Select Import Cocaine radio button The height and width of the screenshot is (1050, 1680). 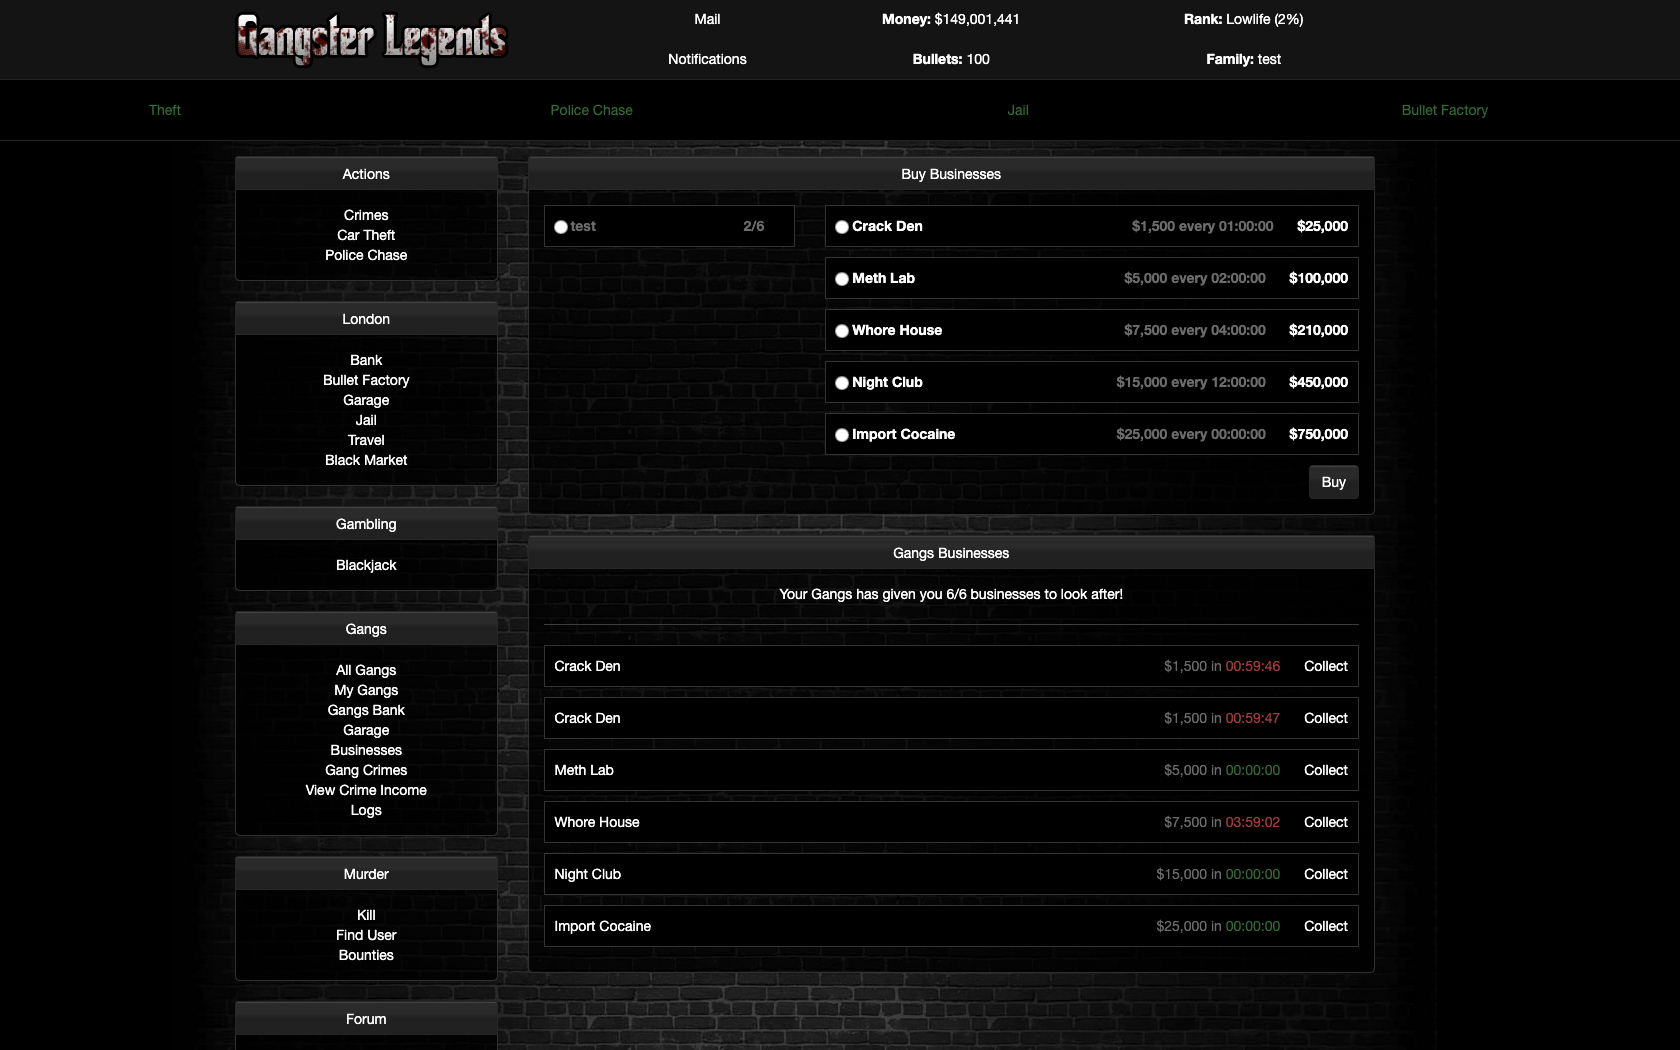[x=842, y=435]
